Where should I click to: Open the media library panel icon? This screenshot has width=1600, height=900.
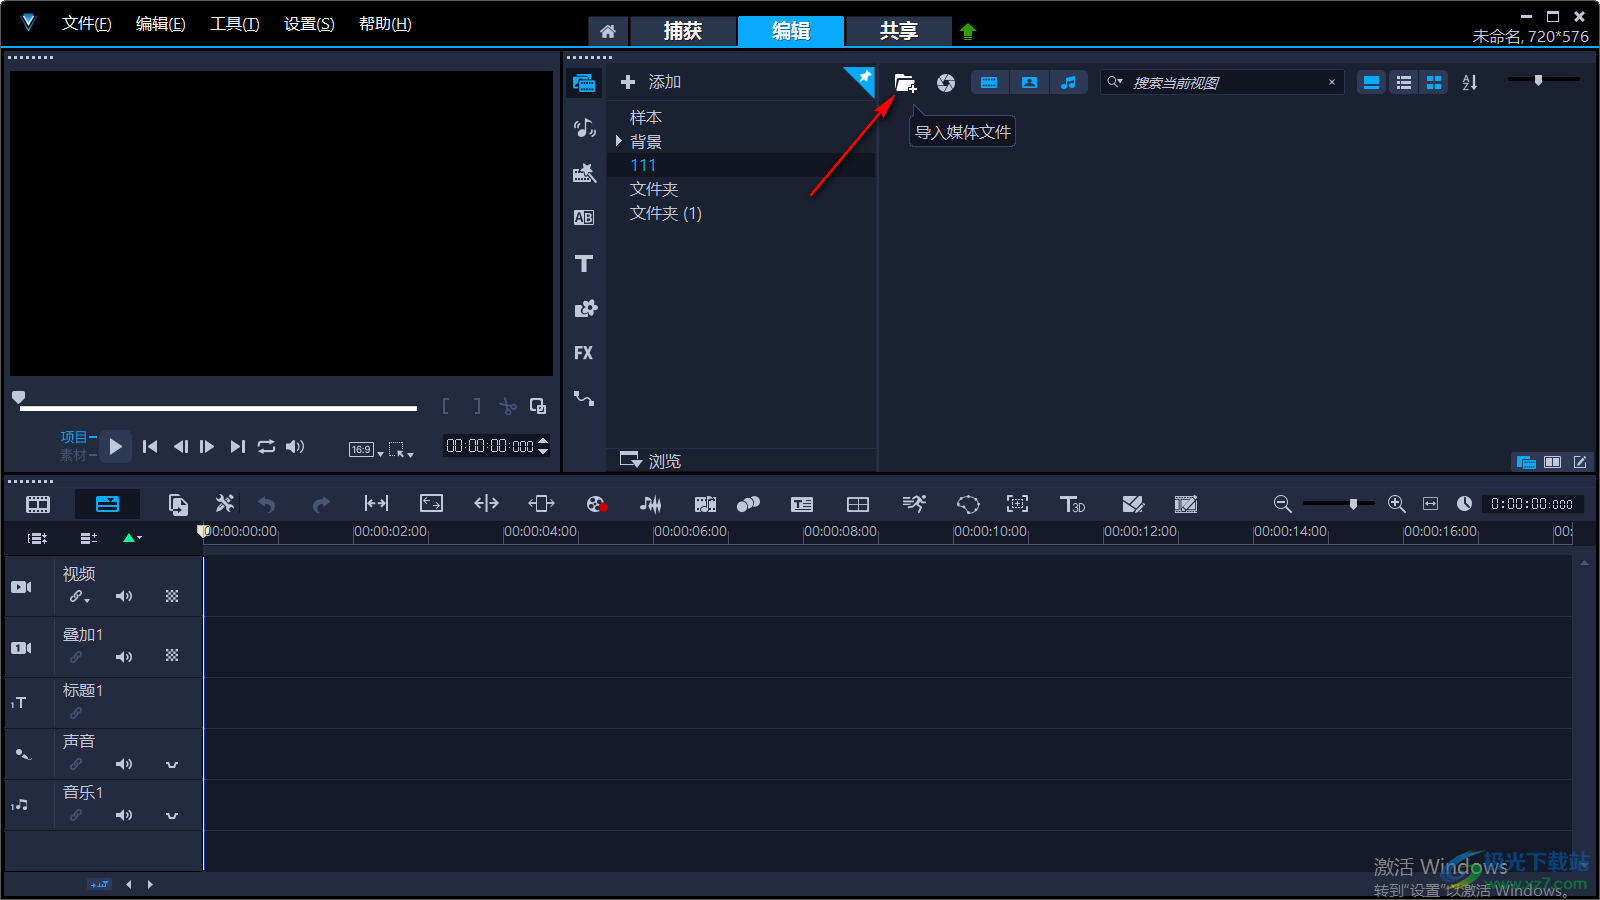click(x=584, y=83)
